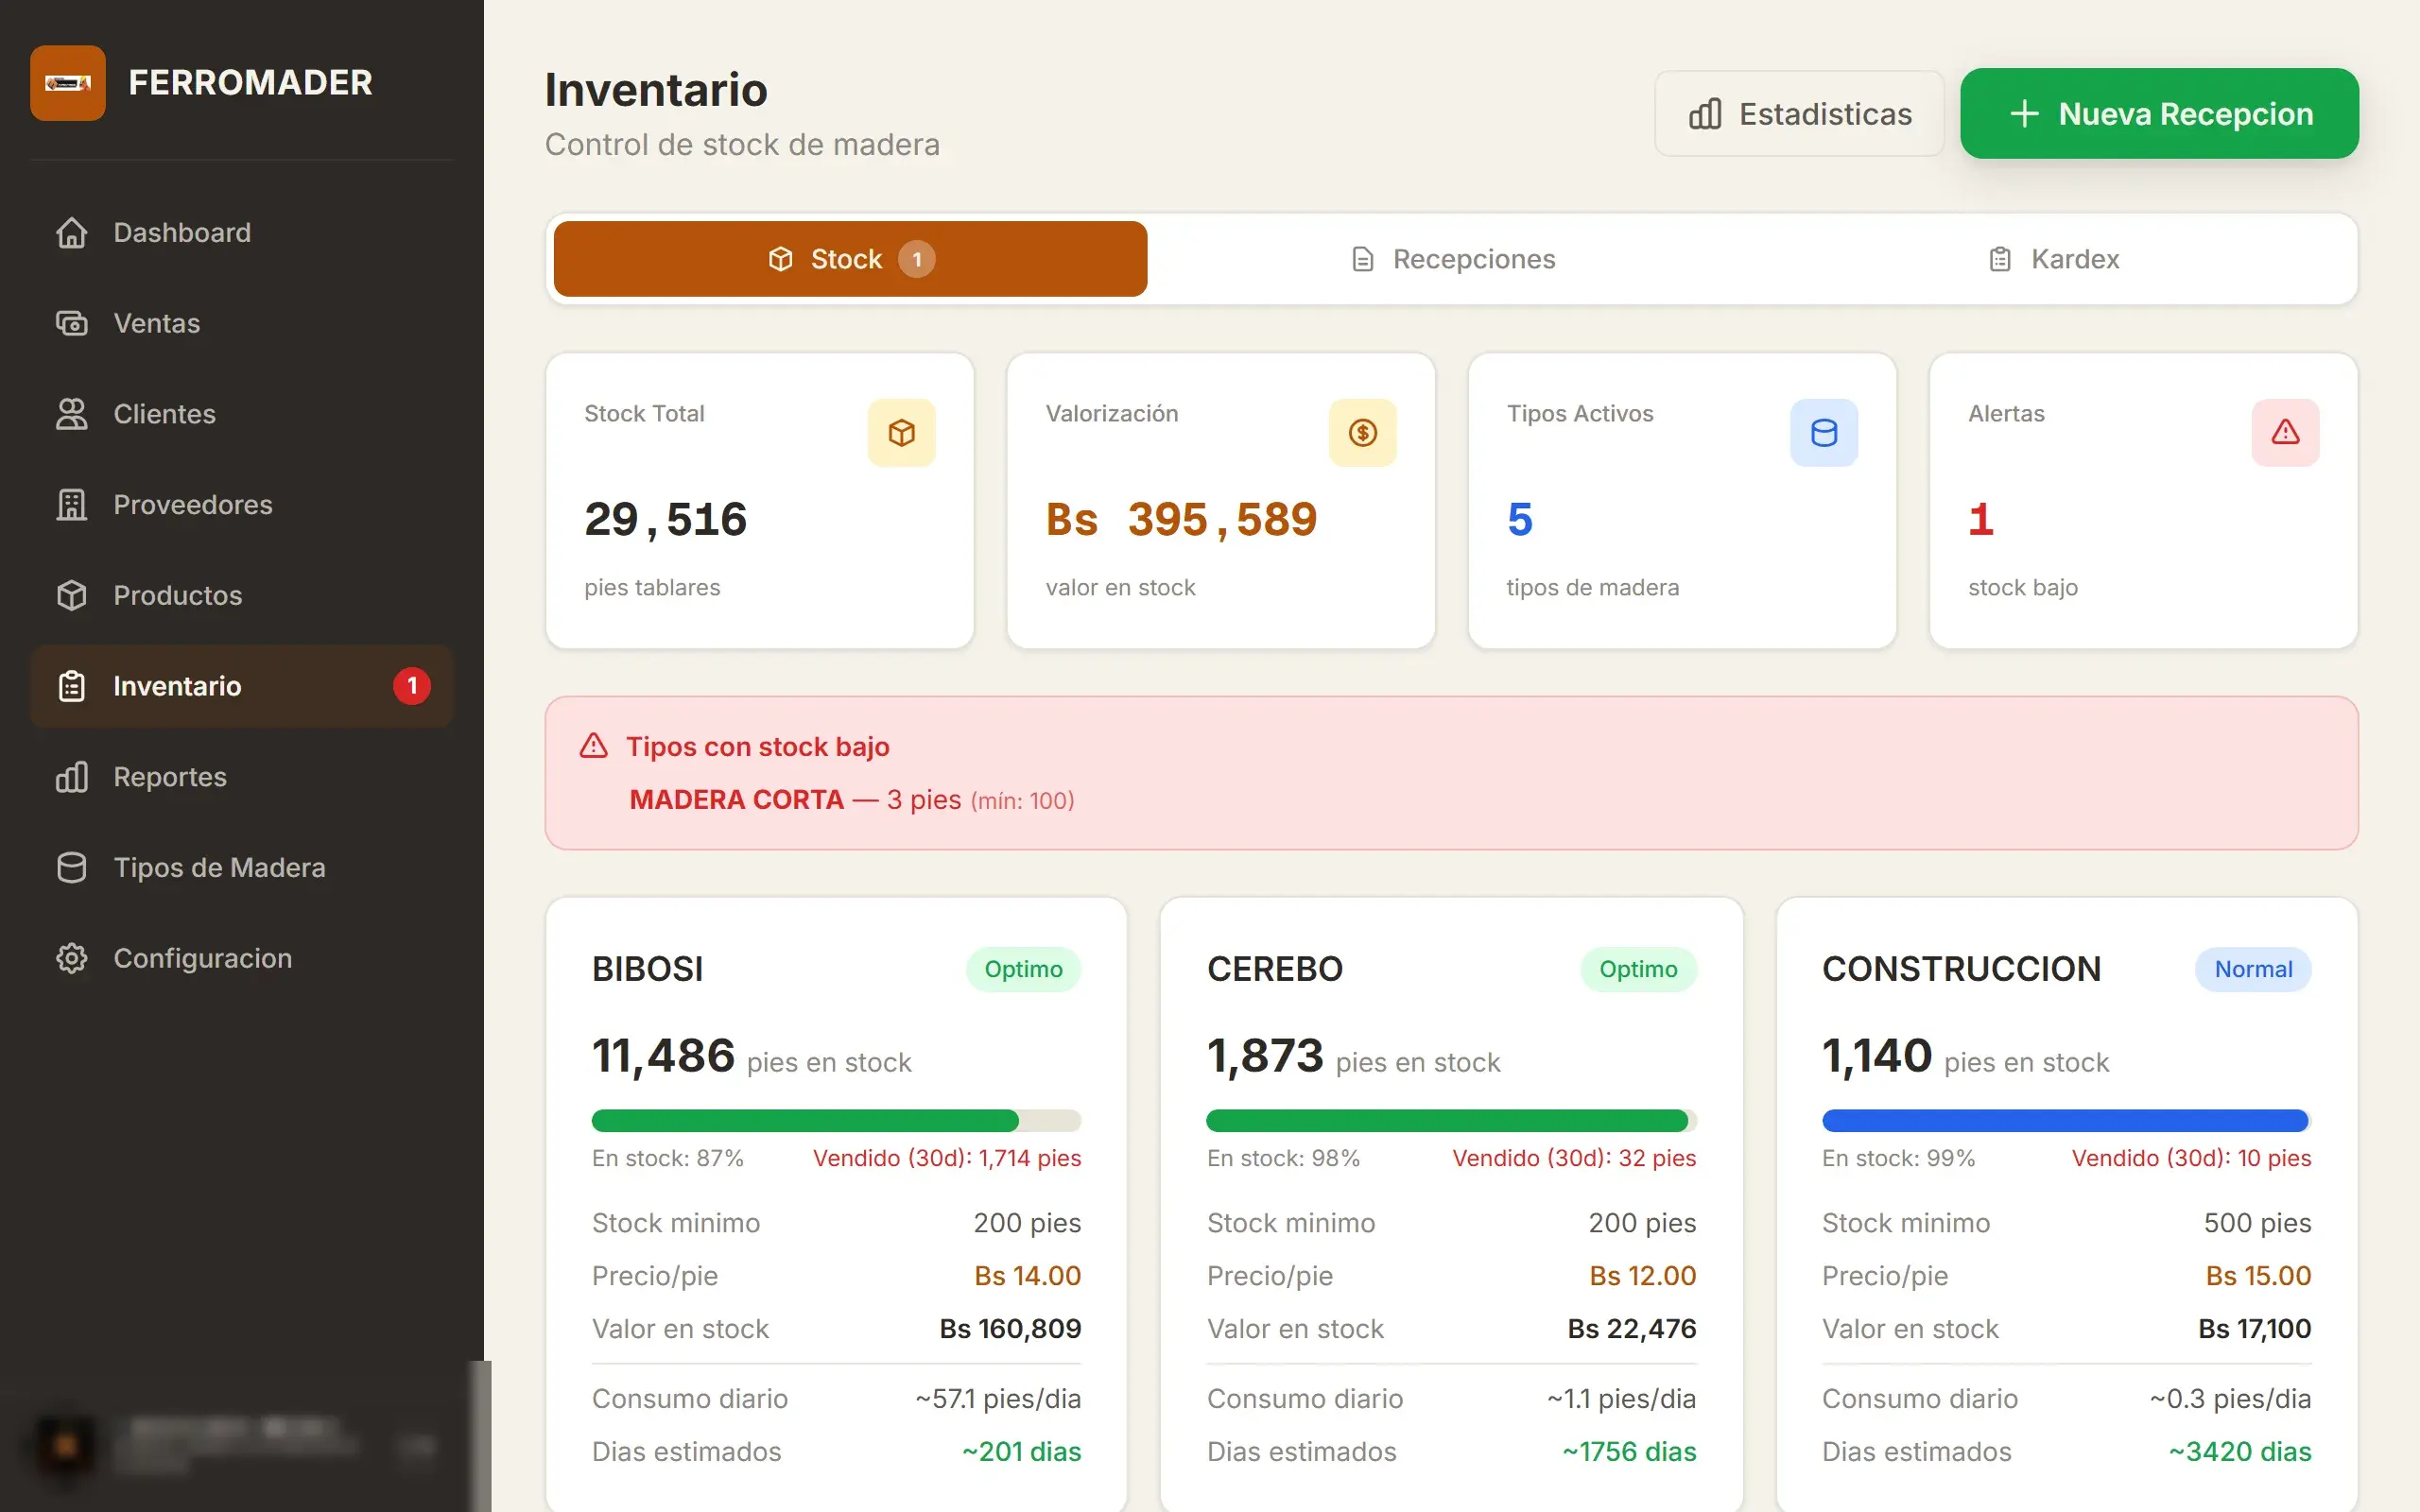This screenshot has height=1512, width=2420.
Task: Open Estadisticas view
Action: (1799, 114)
